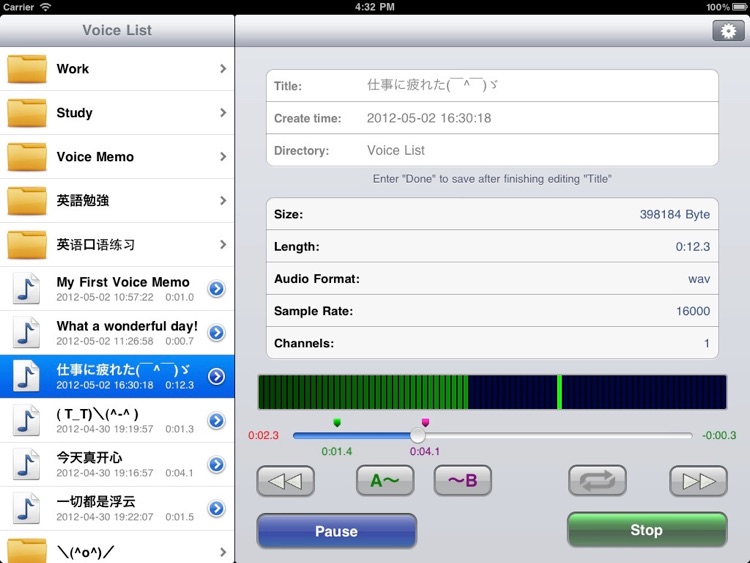Show details for 仕事に疲れた recording
Viewport: 750px width, 563px height.
click(217, 376)
